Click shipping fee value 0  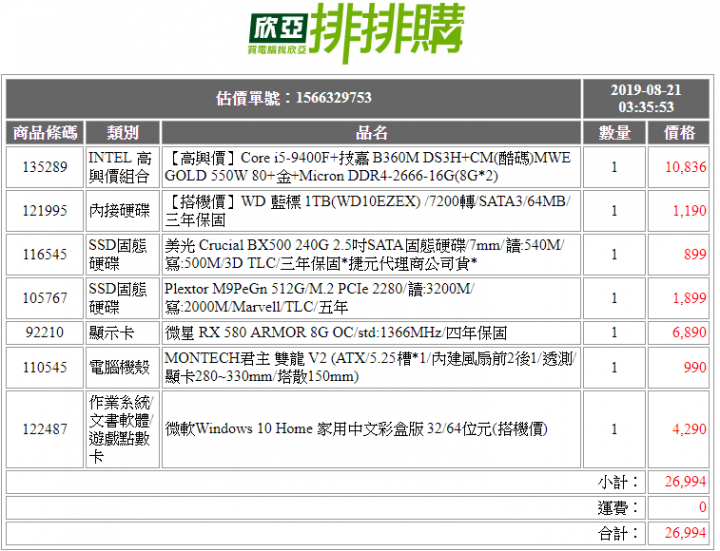coord(703,507)
